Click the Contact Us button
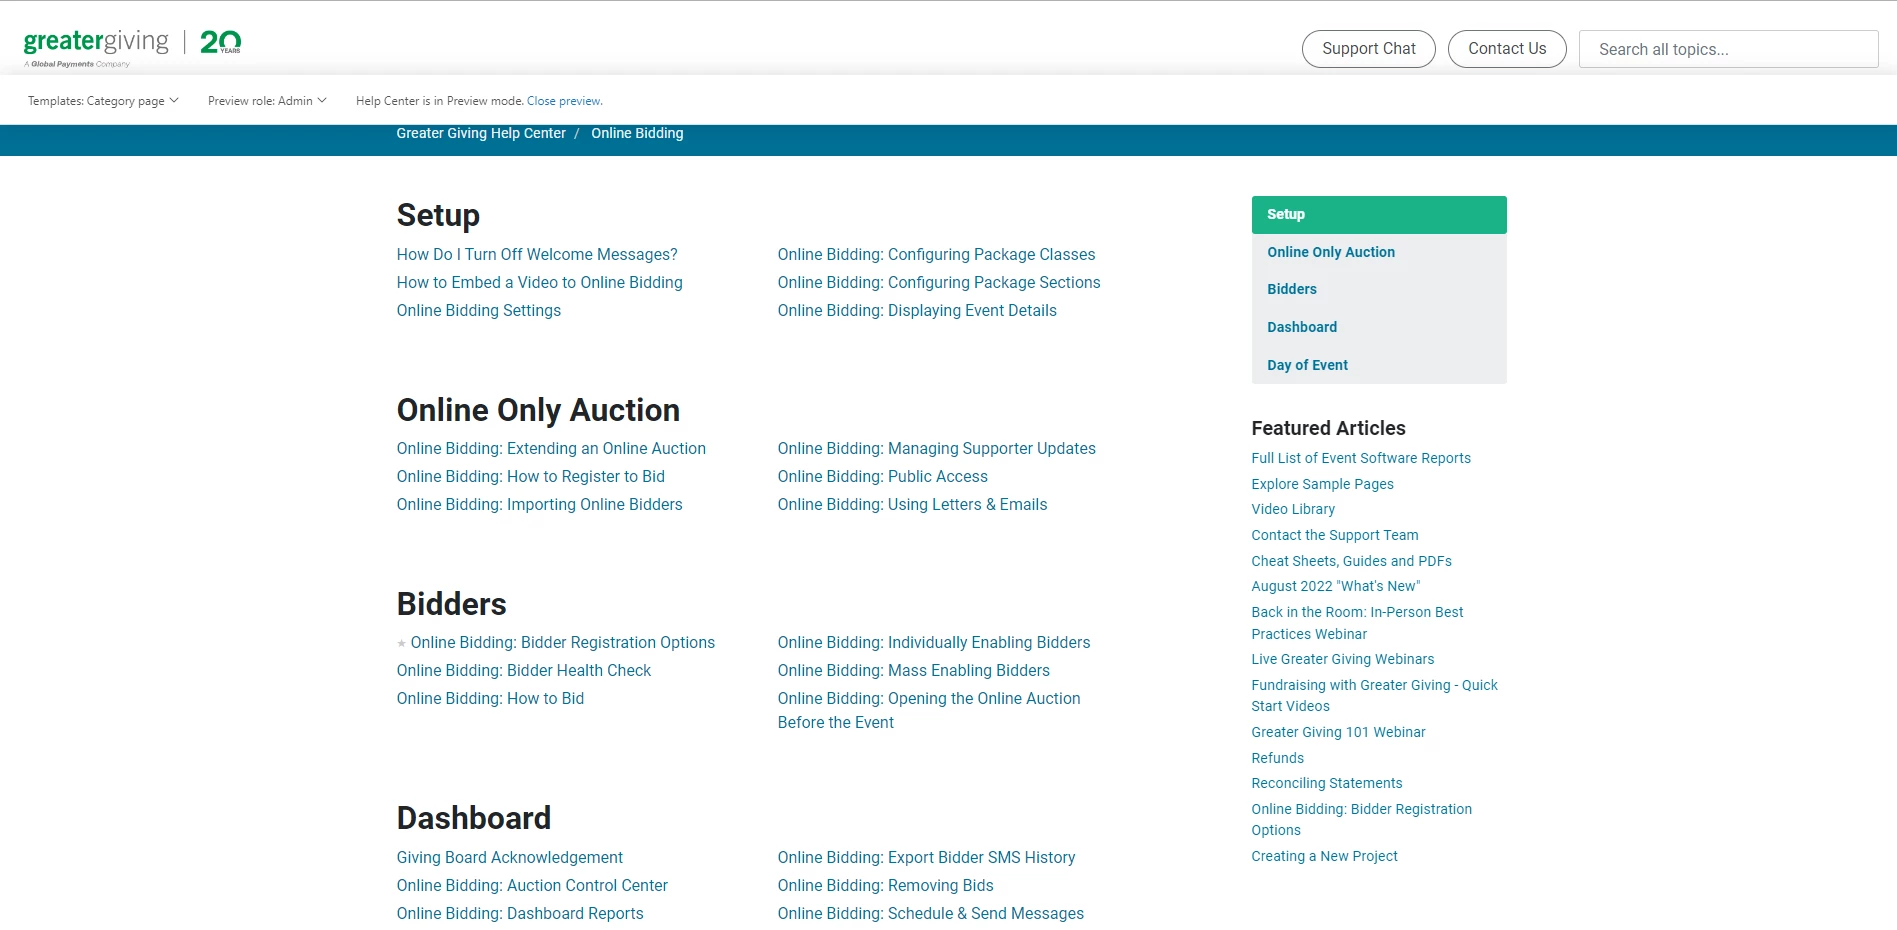The height and width of the screenshot is (930, 1897). (x=1507, y=49)
